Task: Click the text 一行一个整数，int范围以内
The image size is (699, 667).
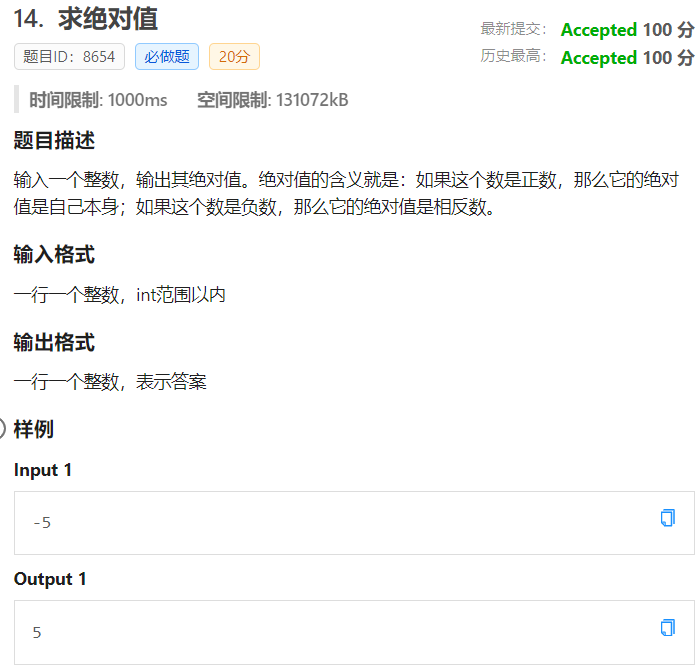Action: (x=119, y=295)
